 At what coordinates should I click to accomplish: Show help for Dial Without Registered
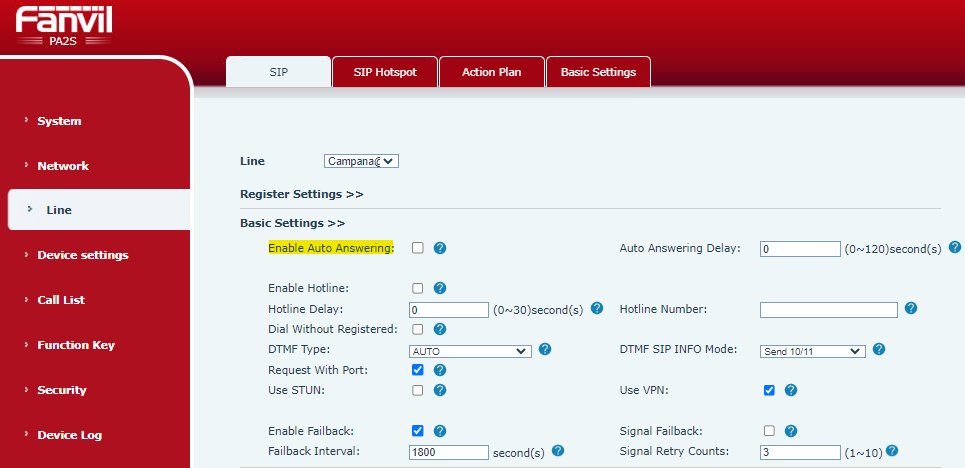tap(439, 329)
